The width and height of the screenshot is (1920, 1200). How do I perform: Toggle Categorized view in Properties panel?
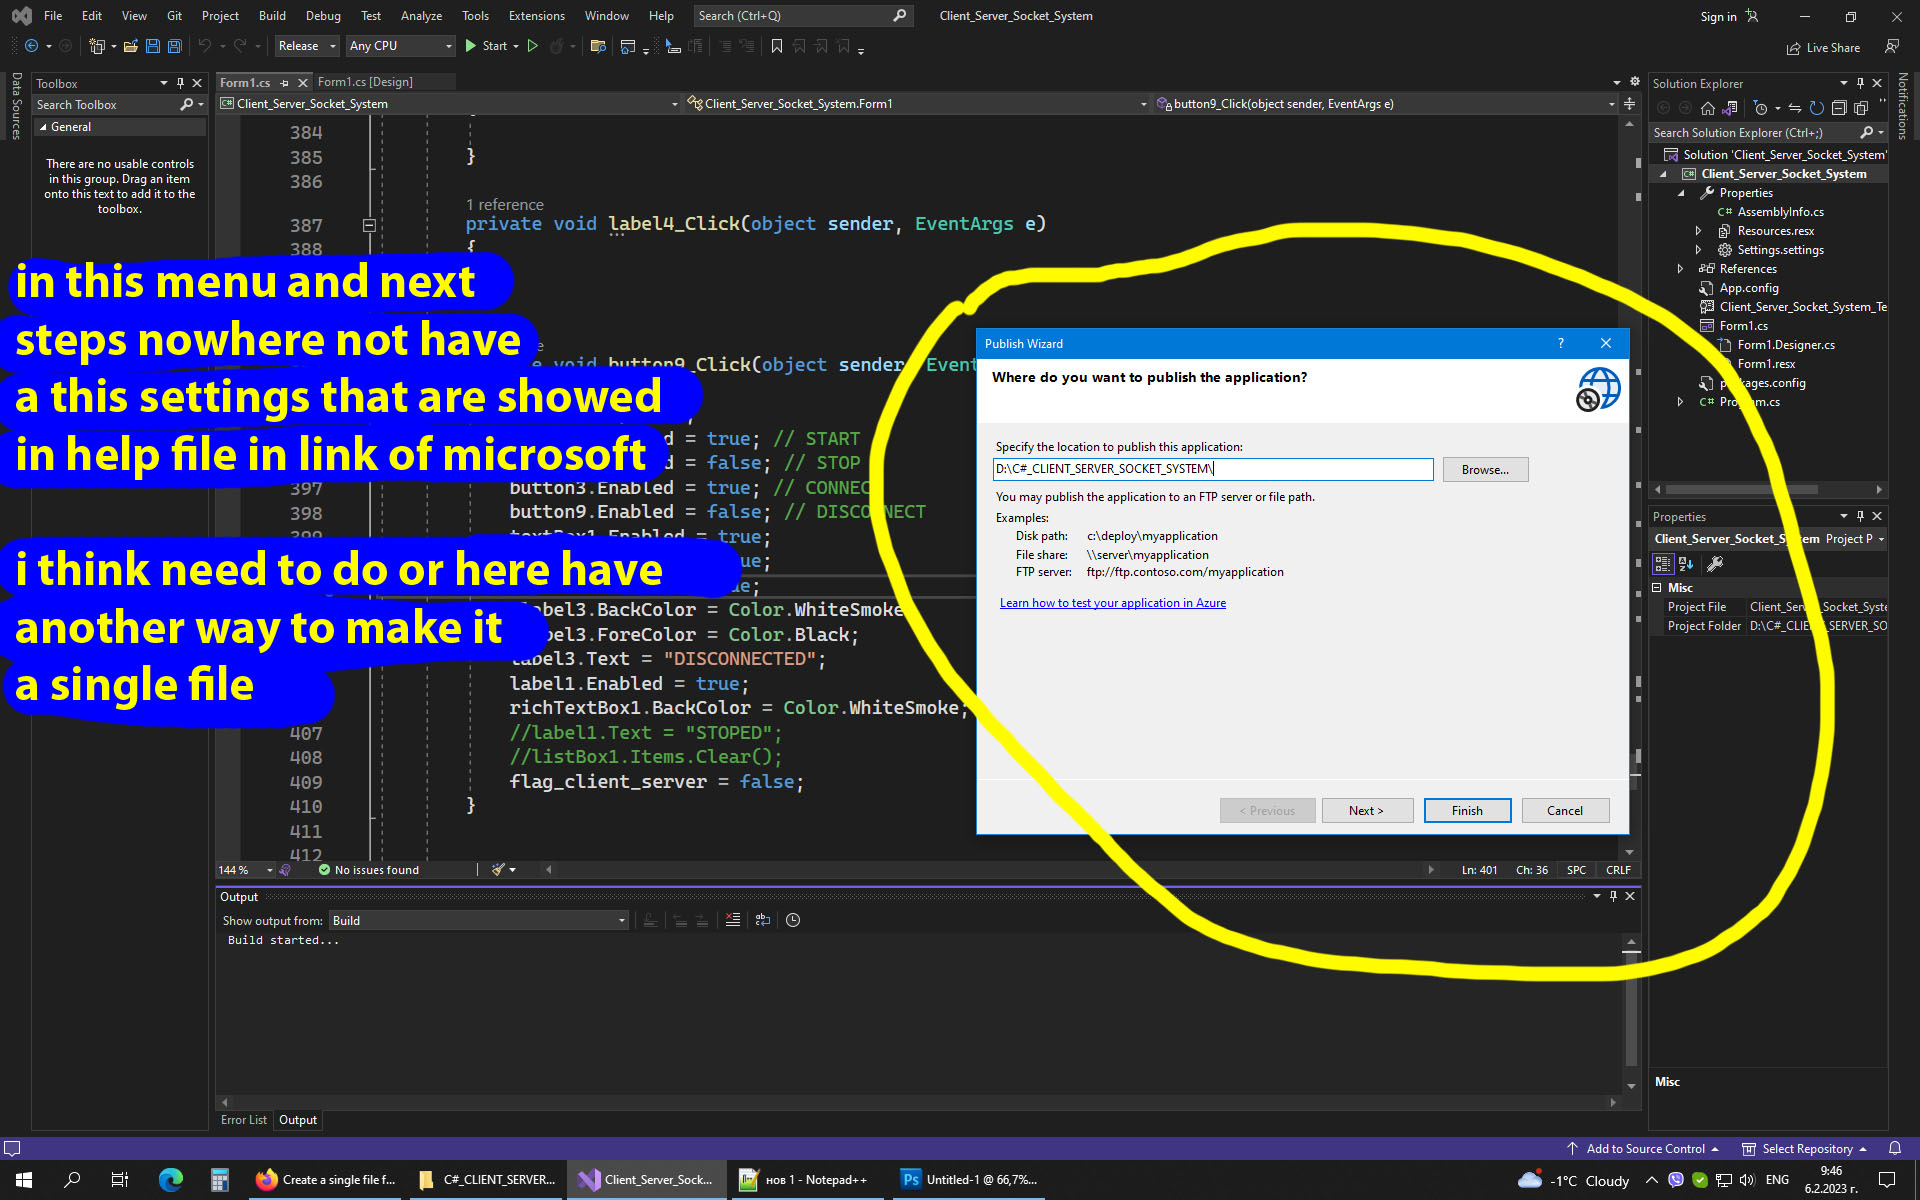pyautogui.click(x=1663, y=564)
